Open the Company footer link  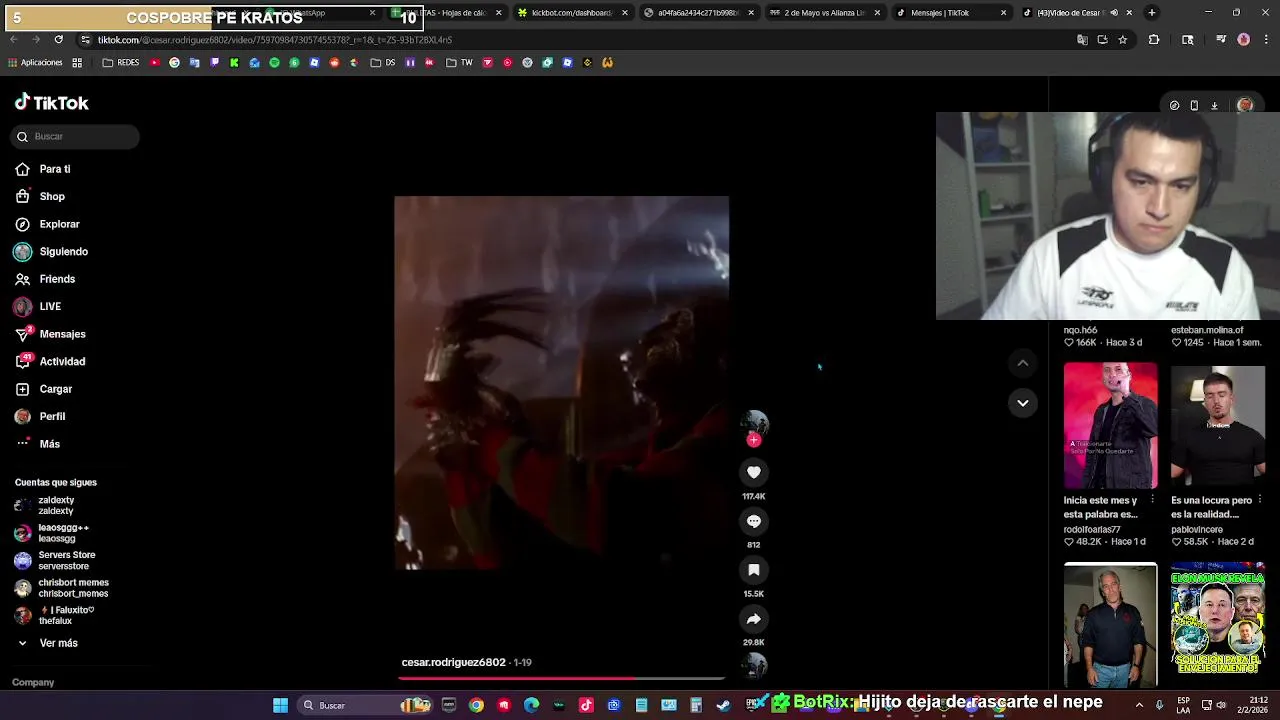click(33, 682)
